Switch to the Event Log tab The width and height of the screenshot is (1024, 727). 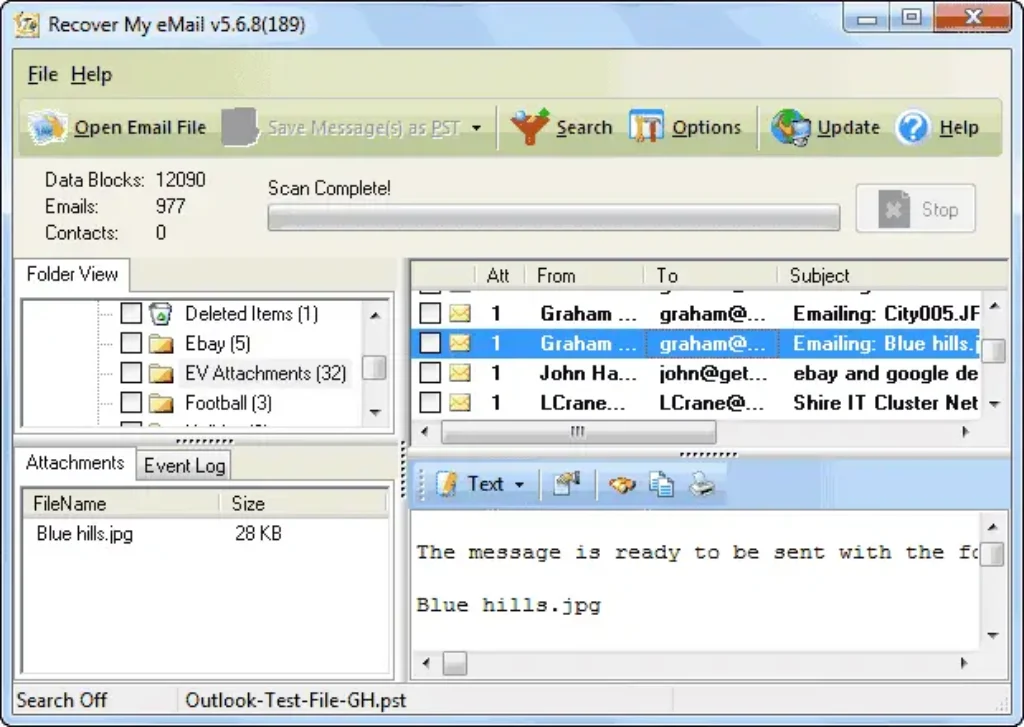(x=183, y=465)
